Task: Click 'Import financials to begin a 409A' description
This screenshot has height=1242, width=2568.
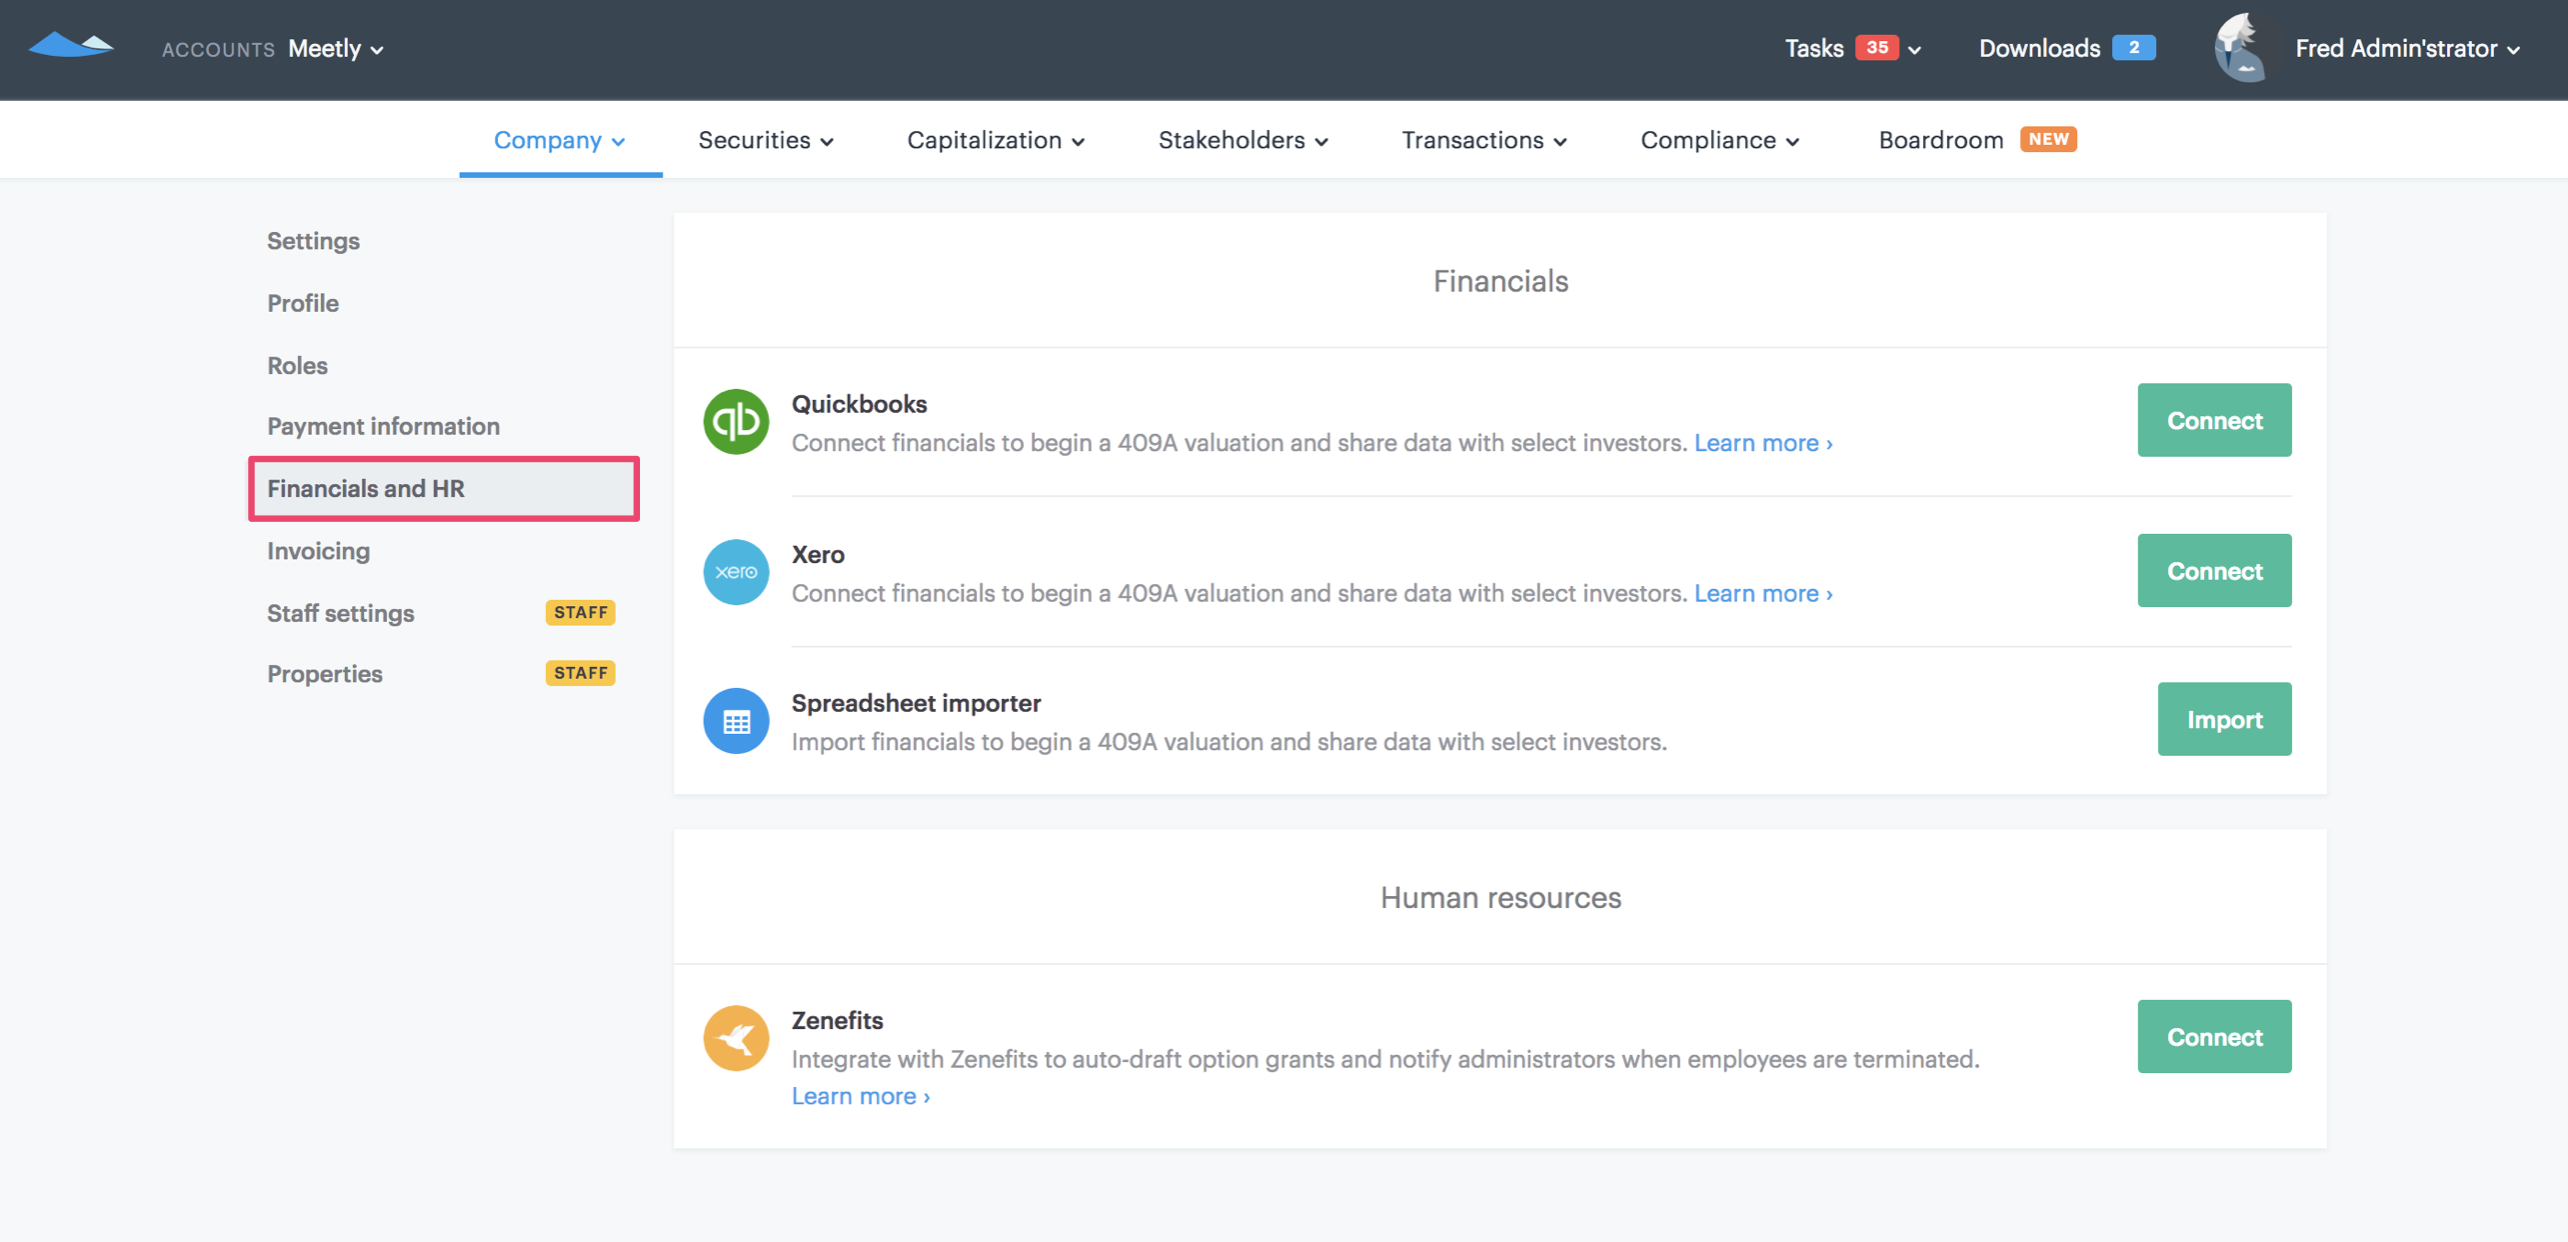Action: coord(1229,742)
